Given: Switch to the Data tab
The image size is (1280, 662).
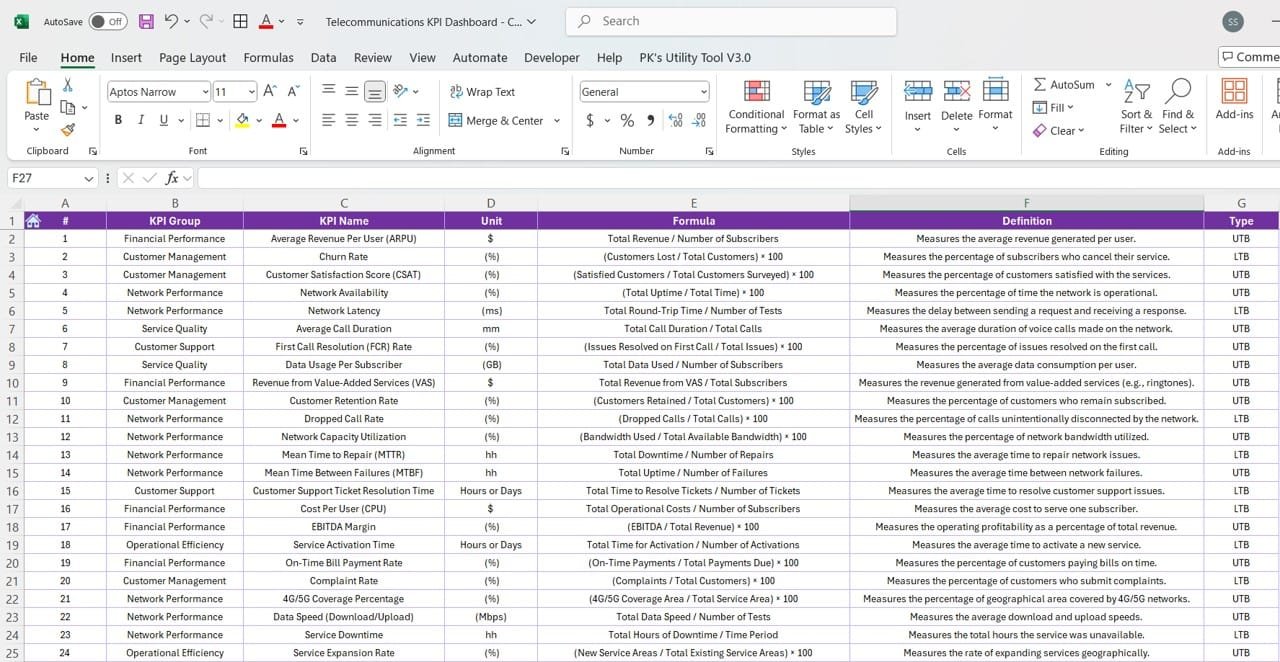Looking at the screenshot, I should click(323, 58).
